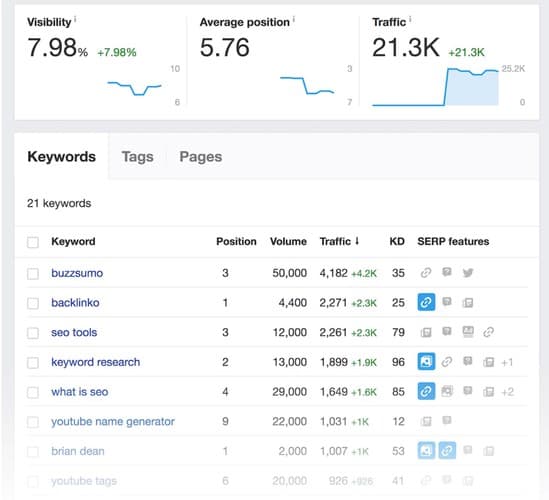Sort by KD column header
Viewport: 549px width, 500px height.
pos(397,241)
